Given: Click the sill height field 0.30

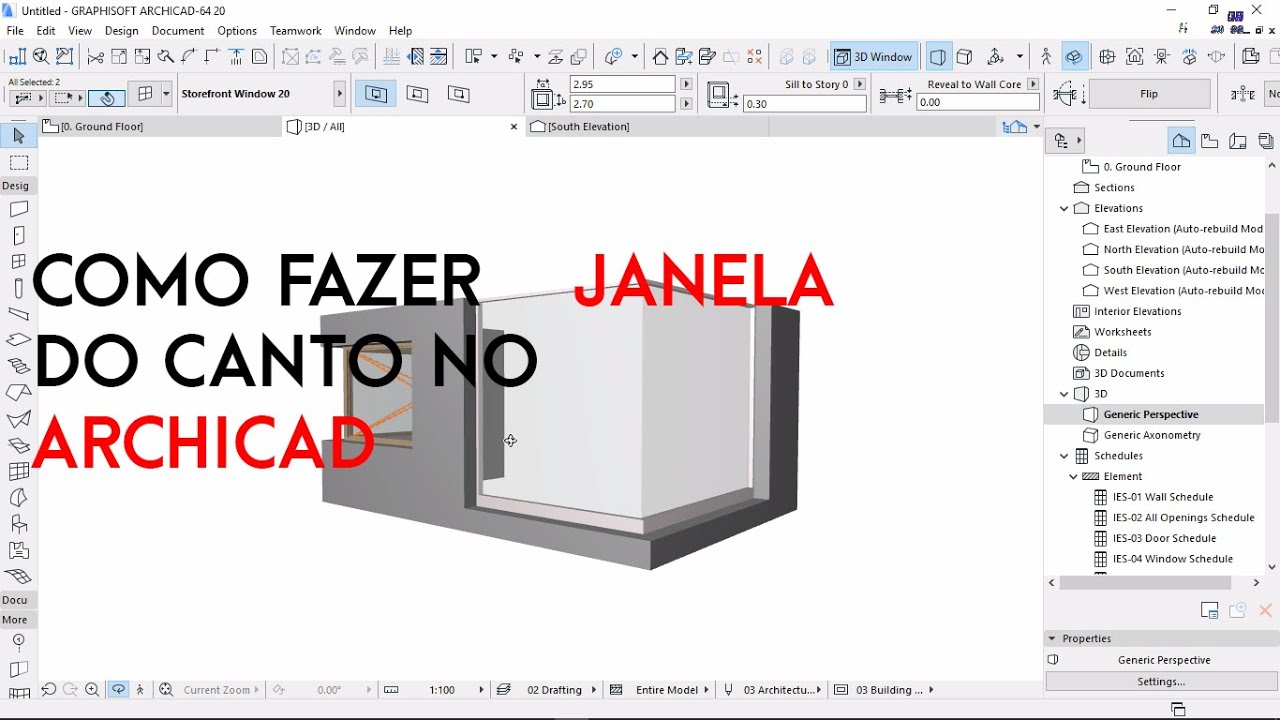Looking at the screenshot, I should (805, 103).
